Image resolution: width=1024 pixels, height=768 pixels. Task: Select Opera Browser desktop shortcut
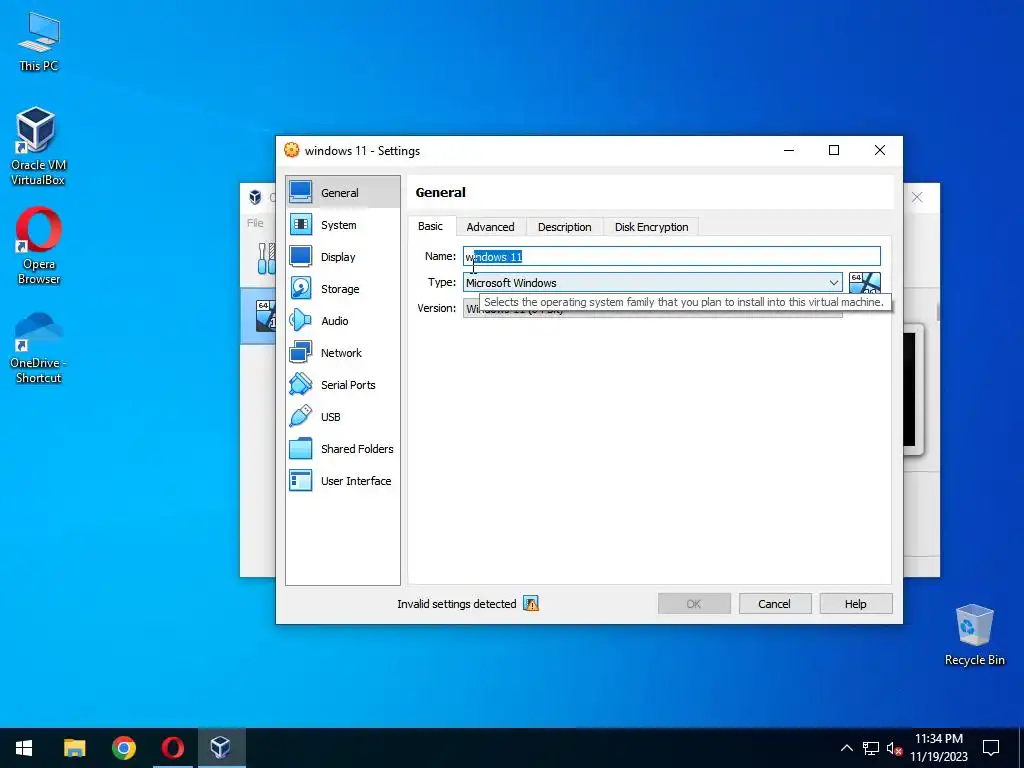pos(39,246)
